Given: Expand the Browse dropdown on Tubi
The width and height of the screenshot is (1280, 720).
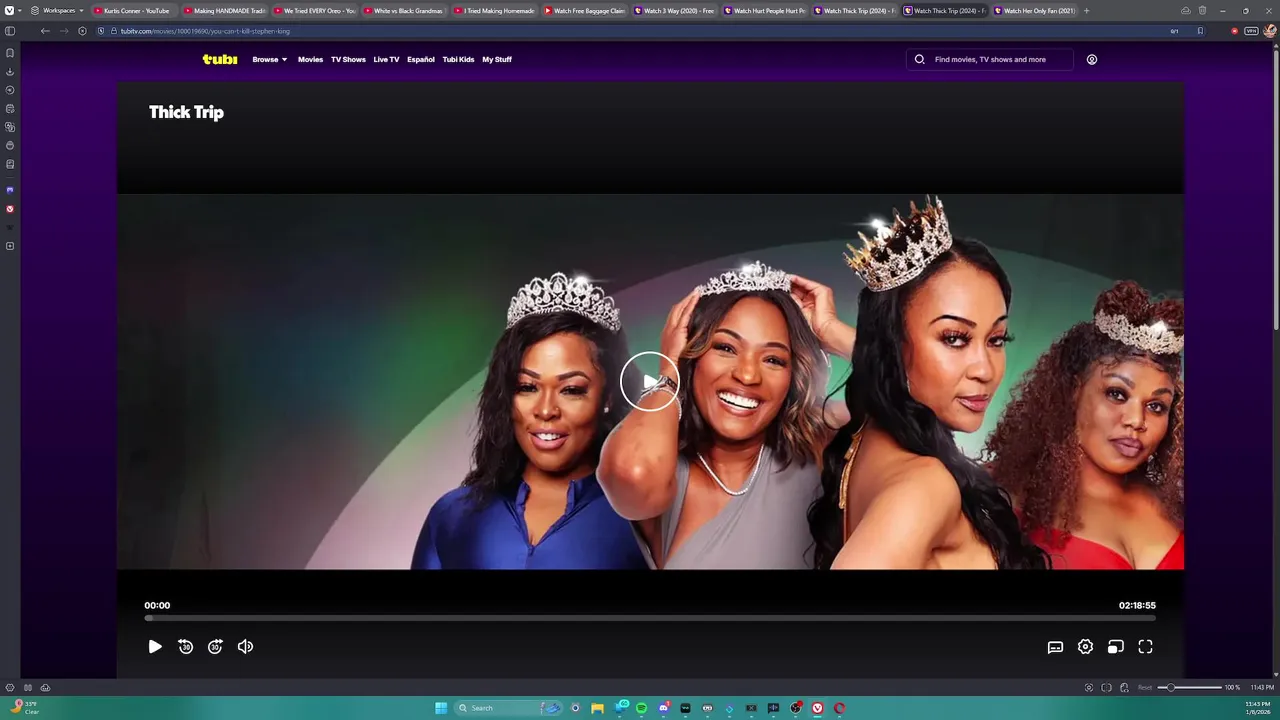Looking at the screenshot, I should click(x=270, y=59).
